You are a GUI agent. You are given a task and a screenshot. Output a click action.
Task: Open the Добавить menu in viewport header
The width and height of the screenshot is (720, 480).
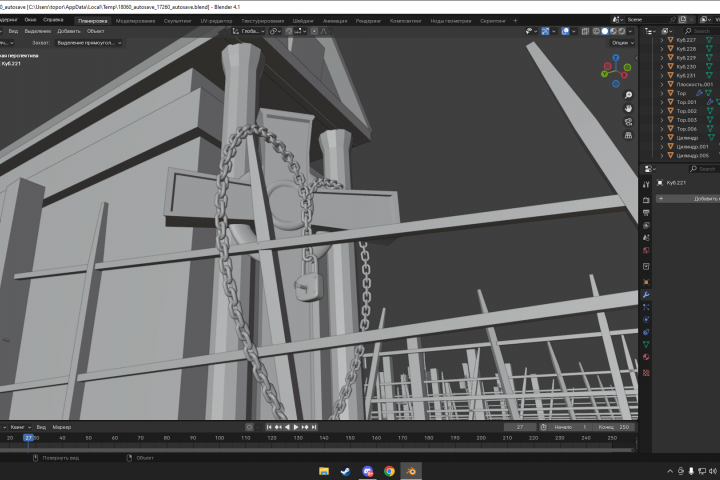(x=69, y=31)
